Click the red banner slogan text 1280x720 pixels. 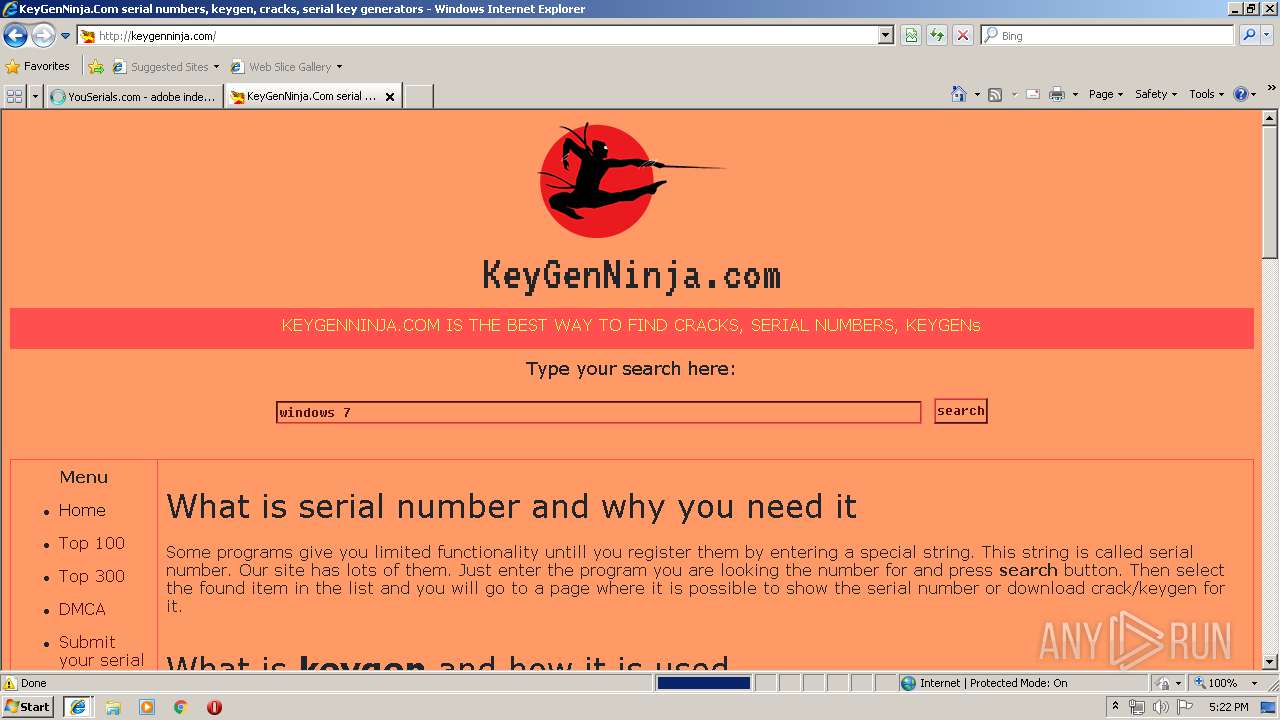pyautogui.click(x=631, y=326)
